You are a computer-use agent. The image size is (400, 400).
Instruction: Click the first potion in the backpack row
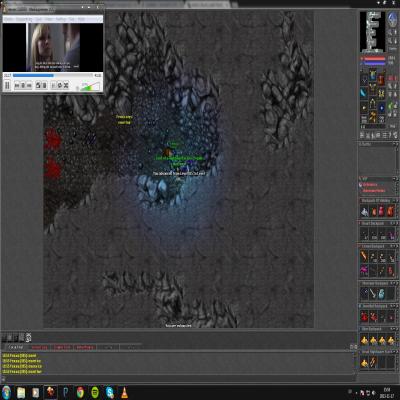[374, 211]
